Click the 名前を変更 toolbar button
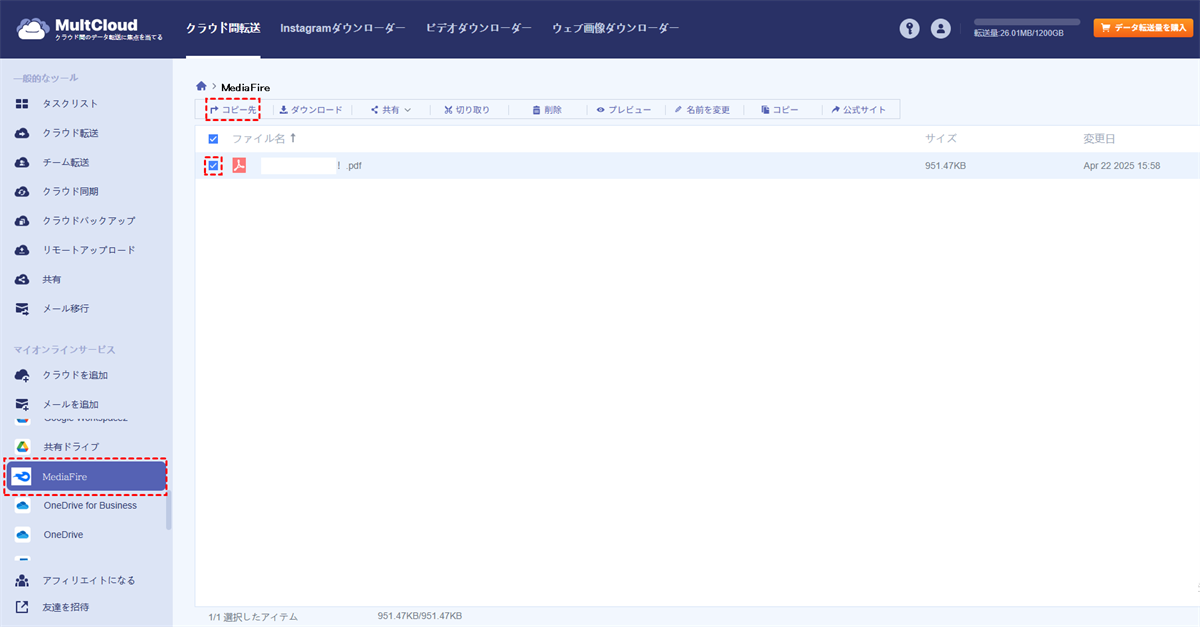 pyautogui.click(x=702, y=110)
